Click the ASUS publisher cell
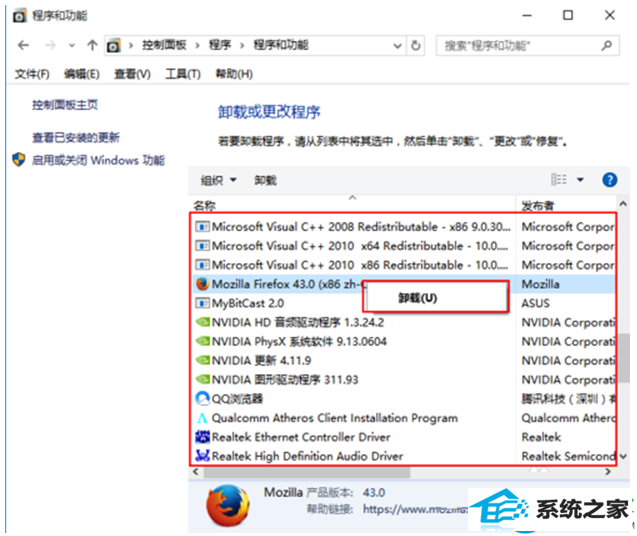Viewport: 637px width, 536px height. [x=535, y=303]
